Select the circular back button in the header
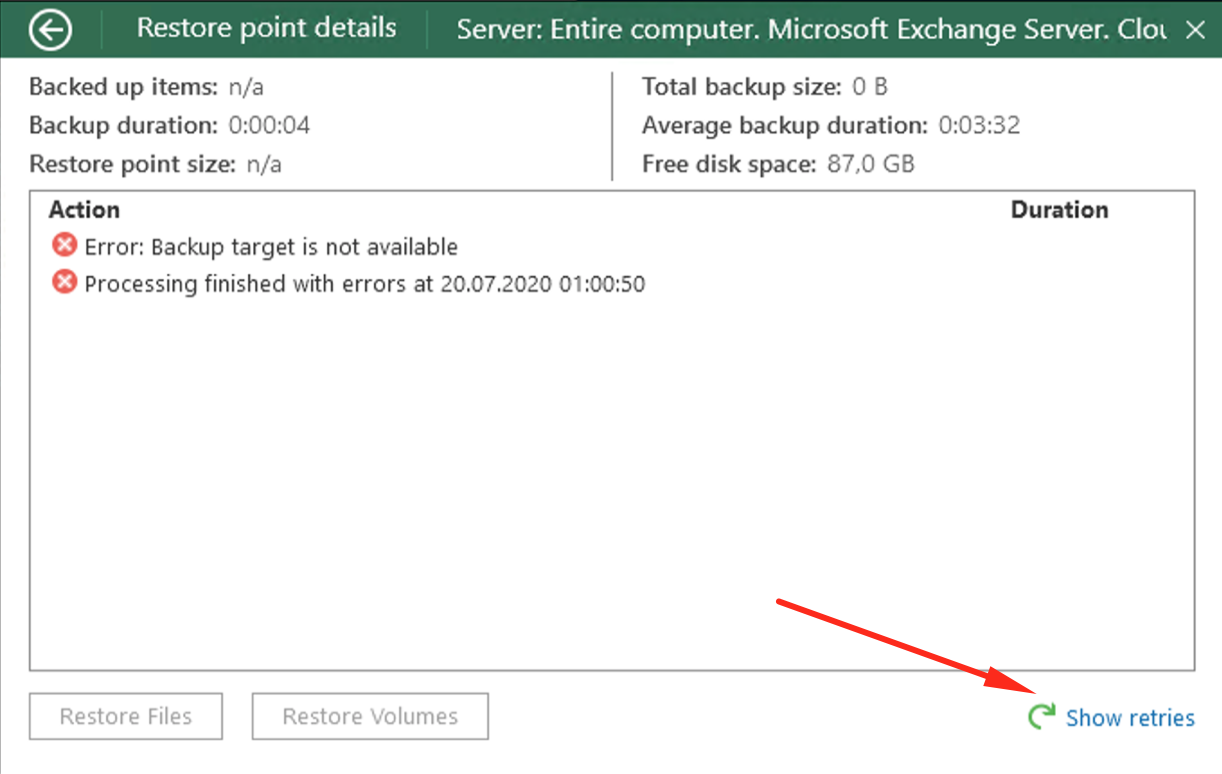The width and height of the screenshot is (1222, 774). [x=49, y=29]
